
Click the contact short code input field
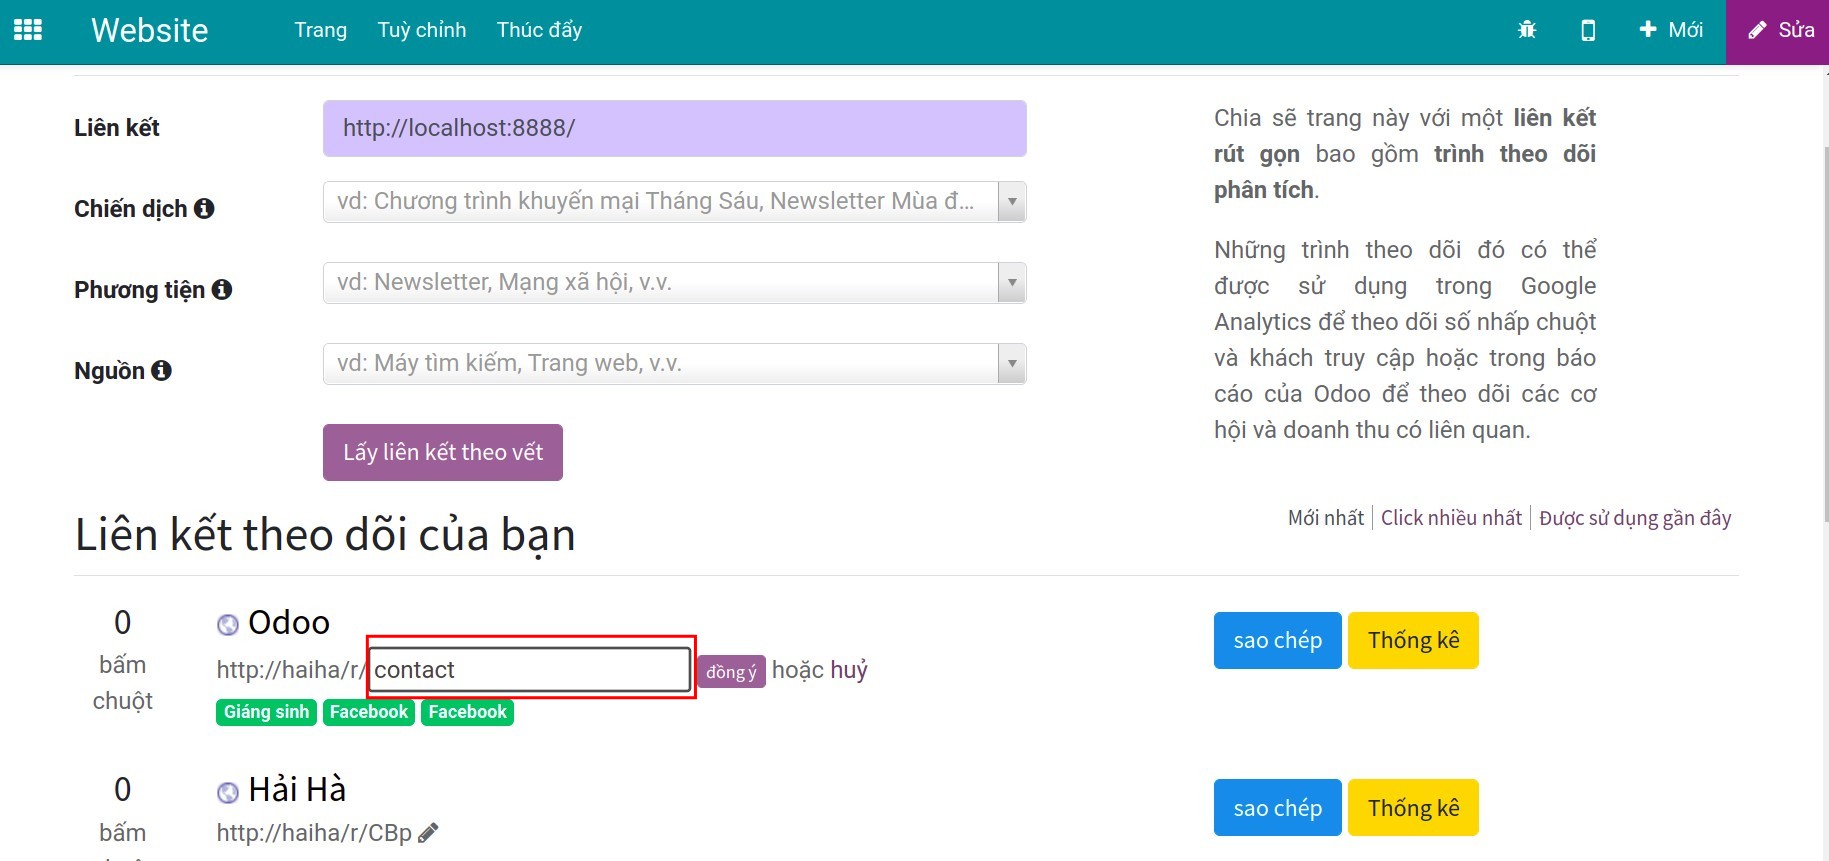point(530,669)
